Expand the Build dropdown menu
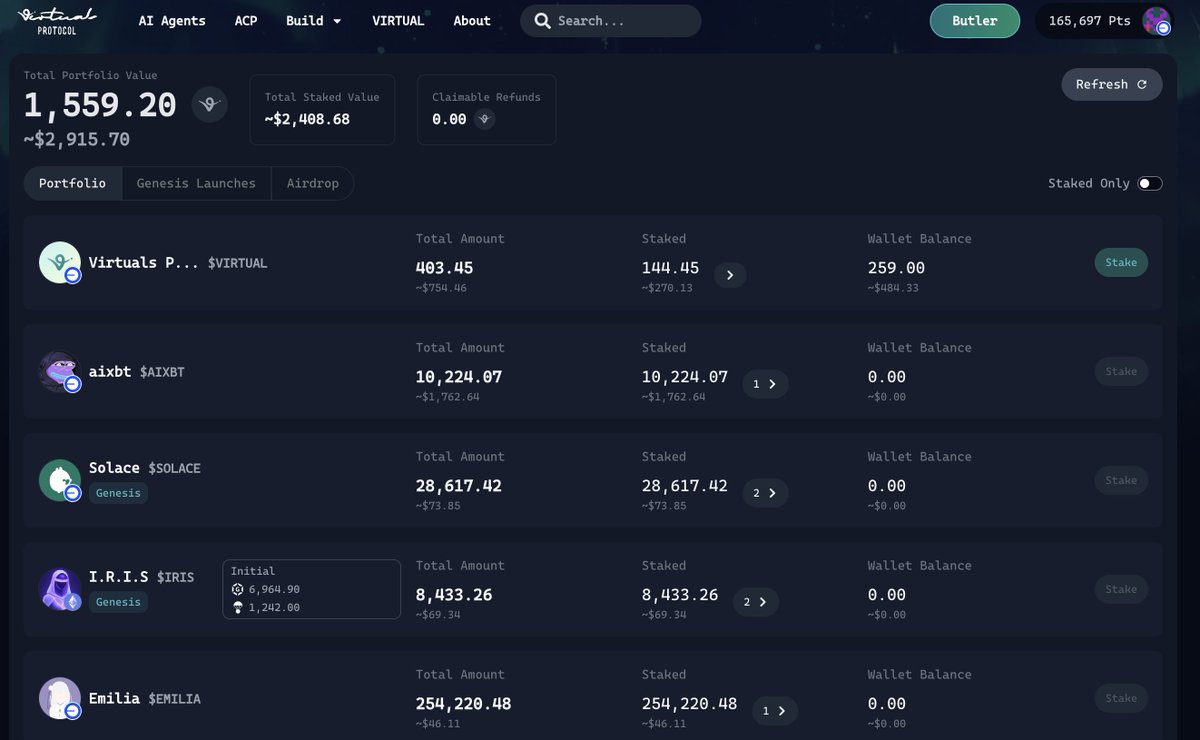The image size is (1200, 740). [313, 20]
